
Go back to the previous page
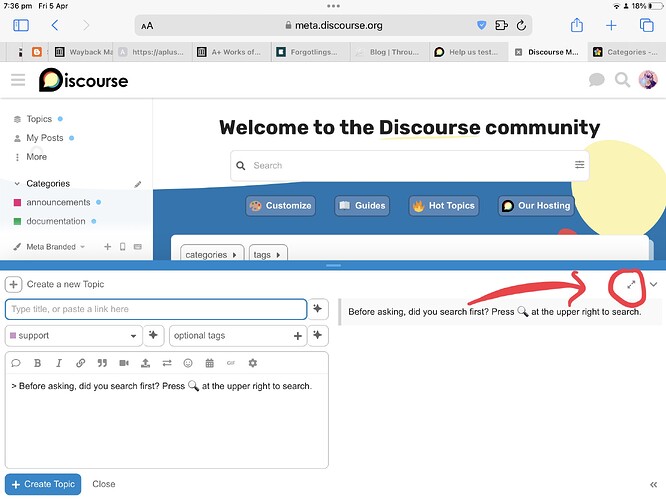[55, 25]
